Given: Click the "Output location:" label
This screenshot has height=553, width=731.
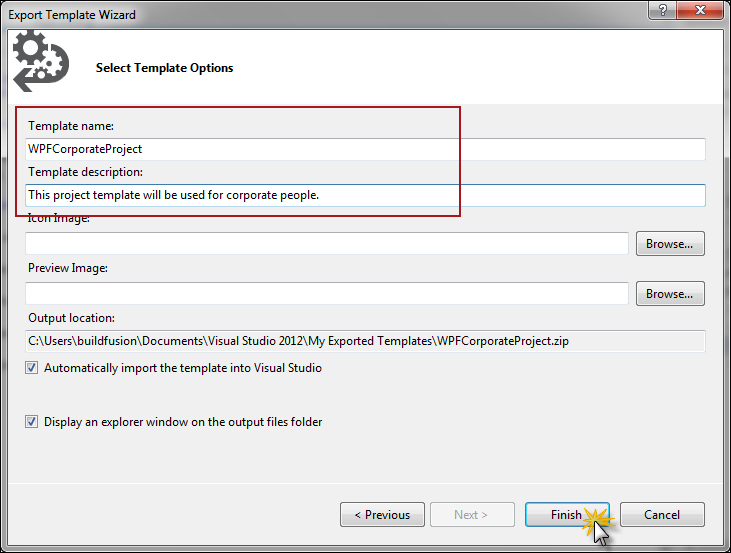Looking at the screenshot, I should 71,318.
